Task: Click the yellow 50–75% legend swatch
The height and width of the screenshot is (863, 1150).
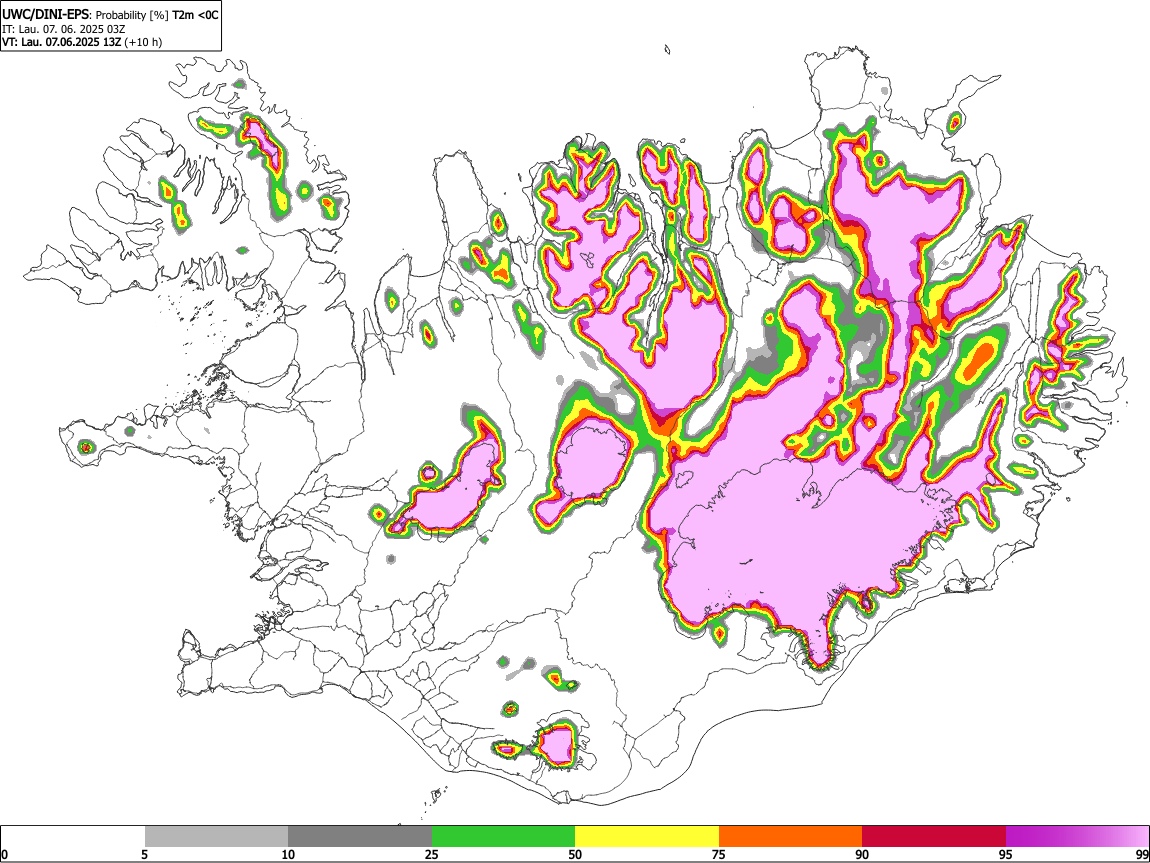Action: (x=647, y=837)
